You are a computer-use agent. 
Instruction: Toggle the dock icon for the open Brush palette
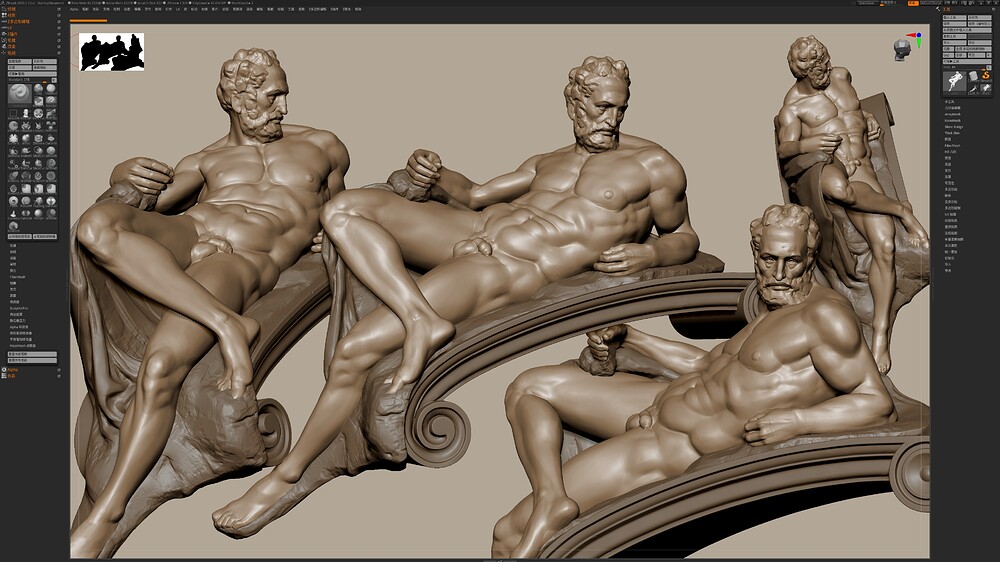(x=59, y=52)
